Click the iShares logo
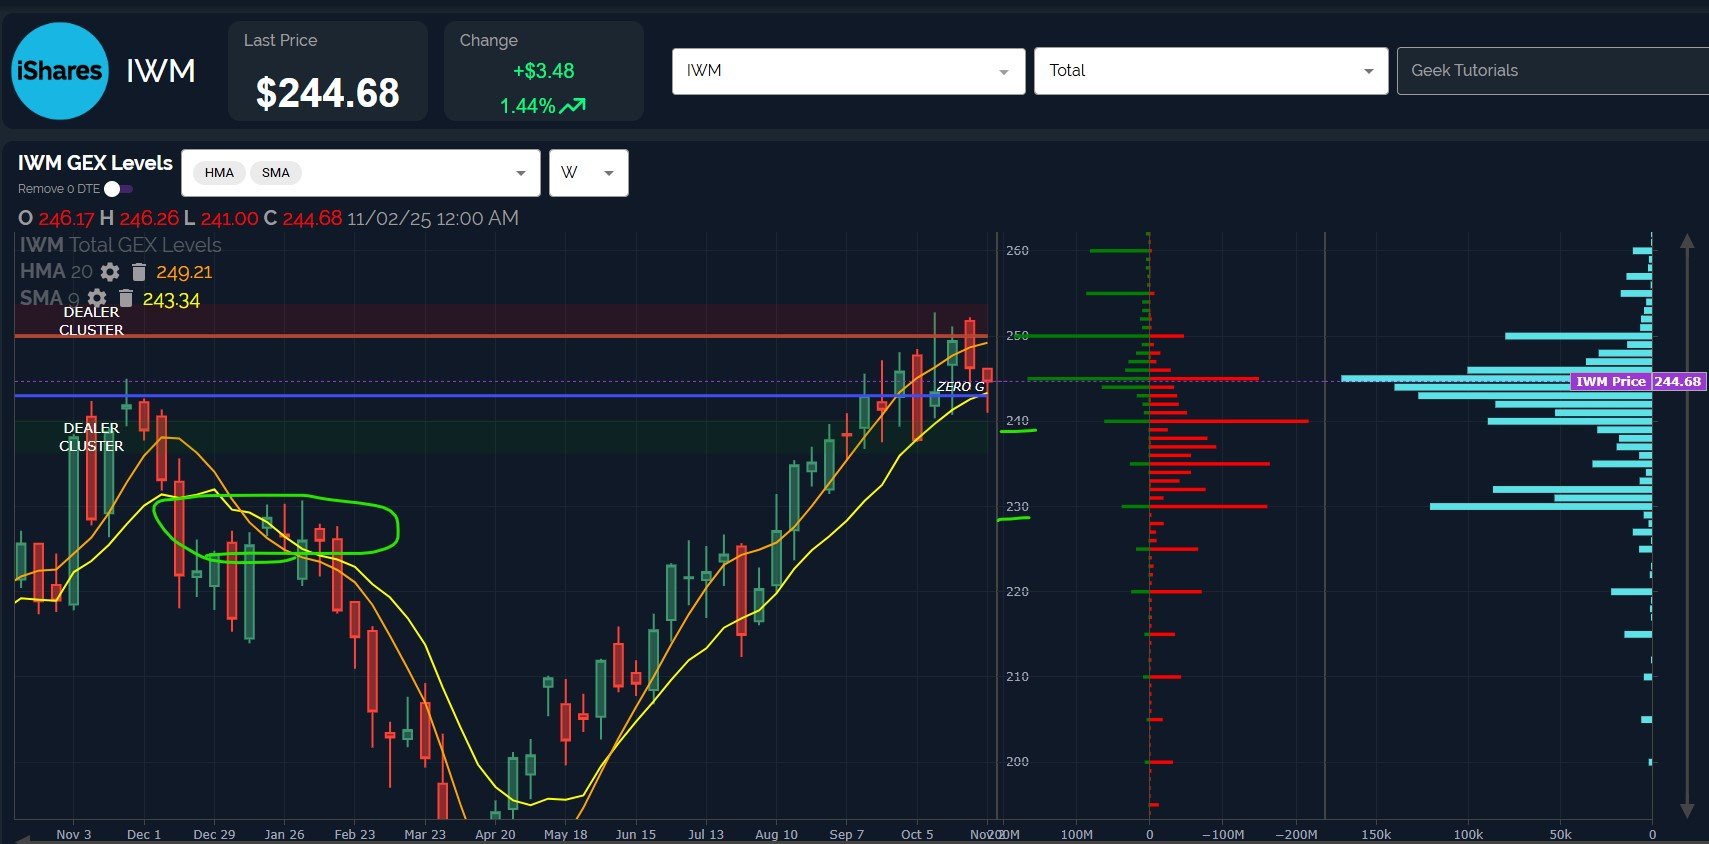Viewport: 1709px width, 844px height. (60, 71)
